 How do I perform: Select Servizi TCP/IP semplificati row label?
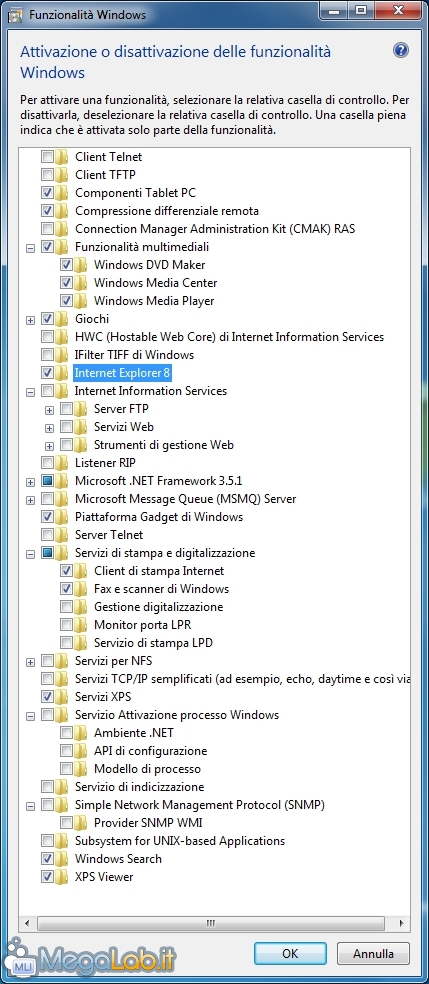(243, 679)
